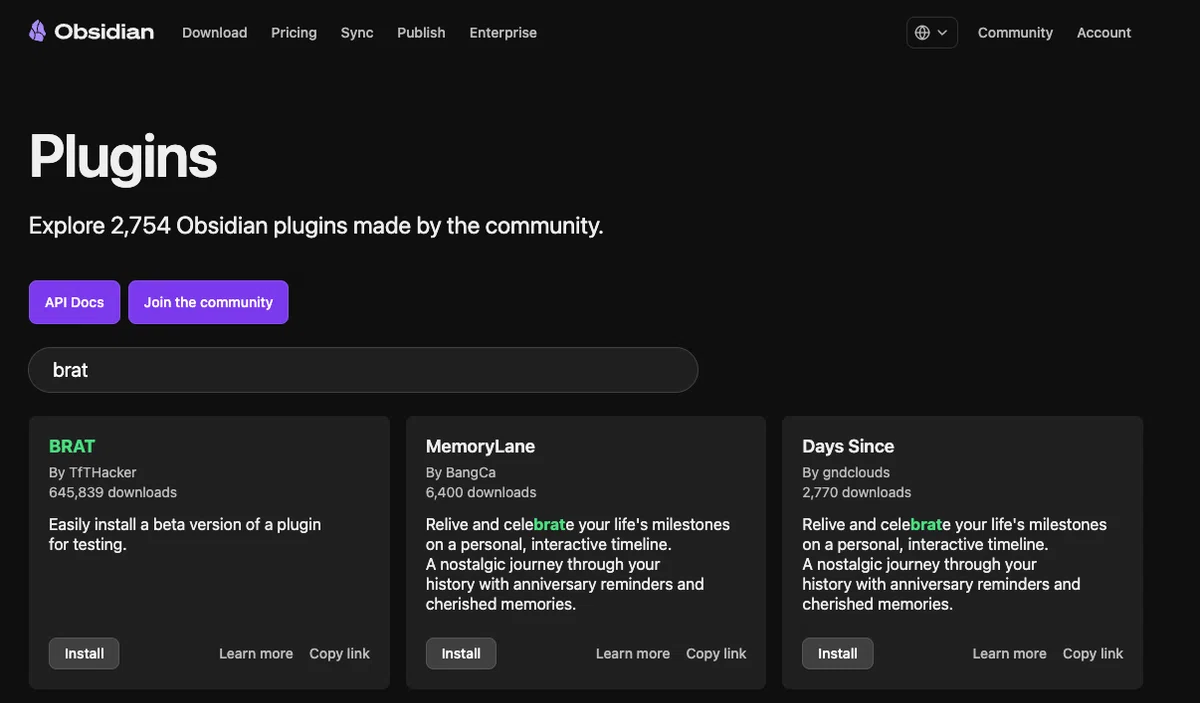This screenshot has width=1200, height=703.
Task: Learn more about the BRAT plugin
Action: [x=256, y=653]
